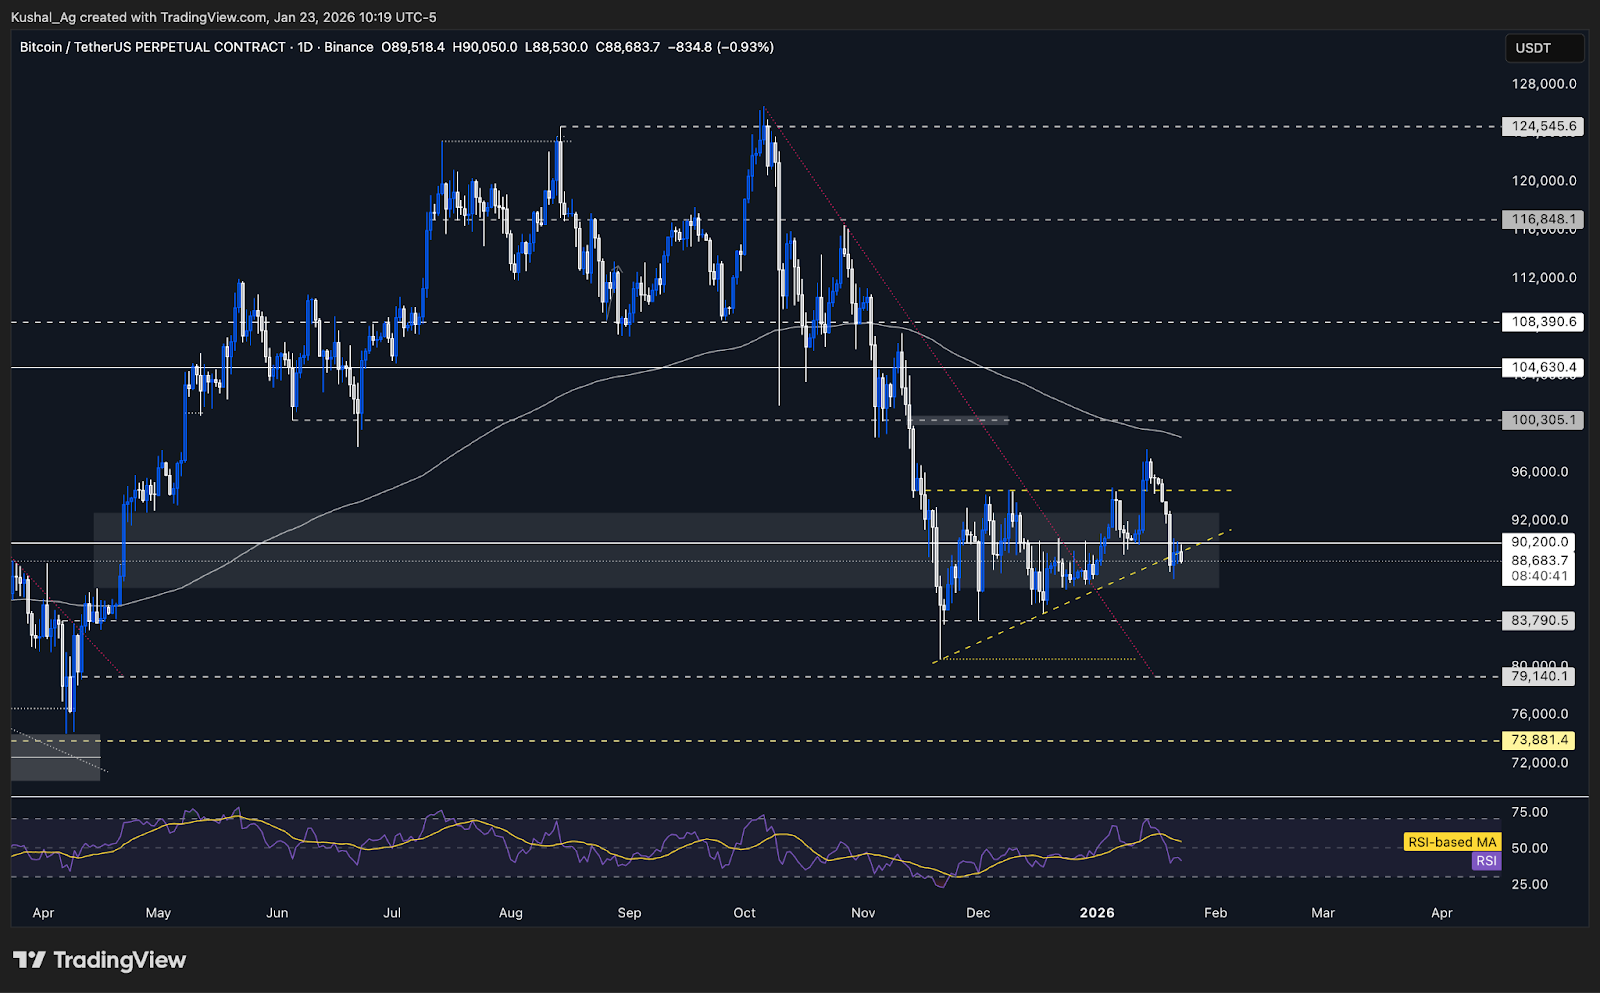The height and width of the screenshot is (993, 1600).
Task: Click the Feb label on the time axis
Action: click(1215, 913)
